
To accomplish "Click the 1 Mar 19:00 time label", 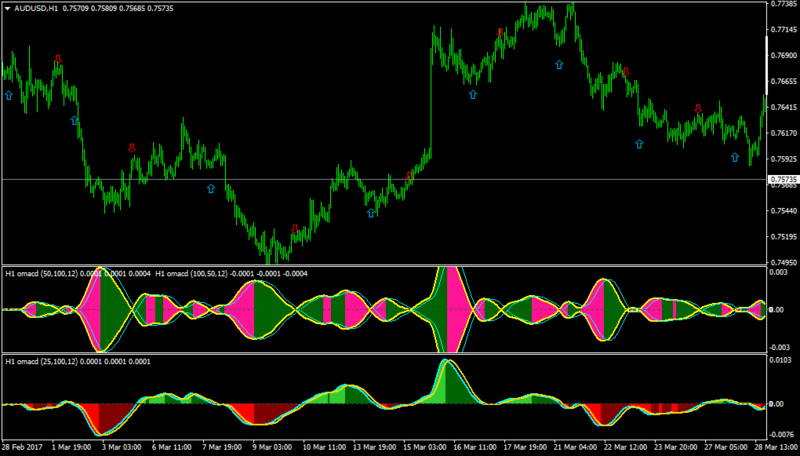I will click(71, 447).
